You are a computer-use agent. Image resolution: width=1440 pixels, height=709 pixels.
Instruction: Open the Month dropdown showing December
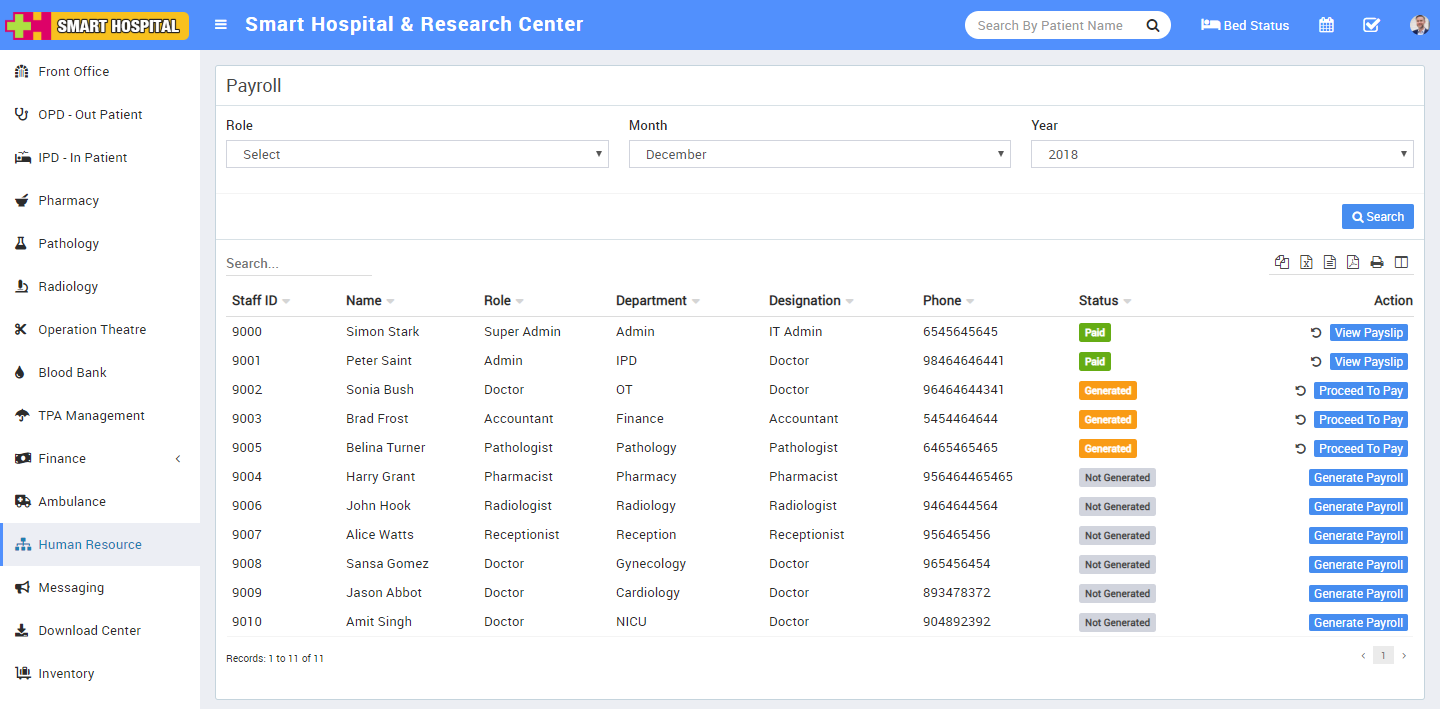tap(819, 154)
